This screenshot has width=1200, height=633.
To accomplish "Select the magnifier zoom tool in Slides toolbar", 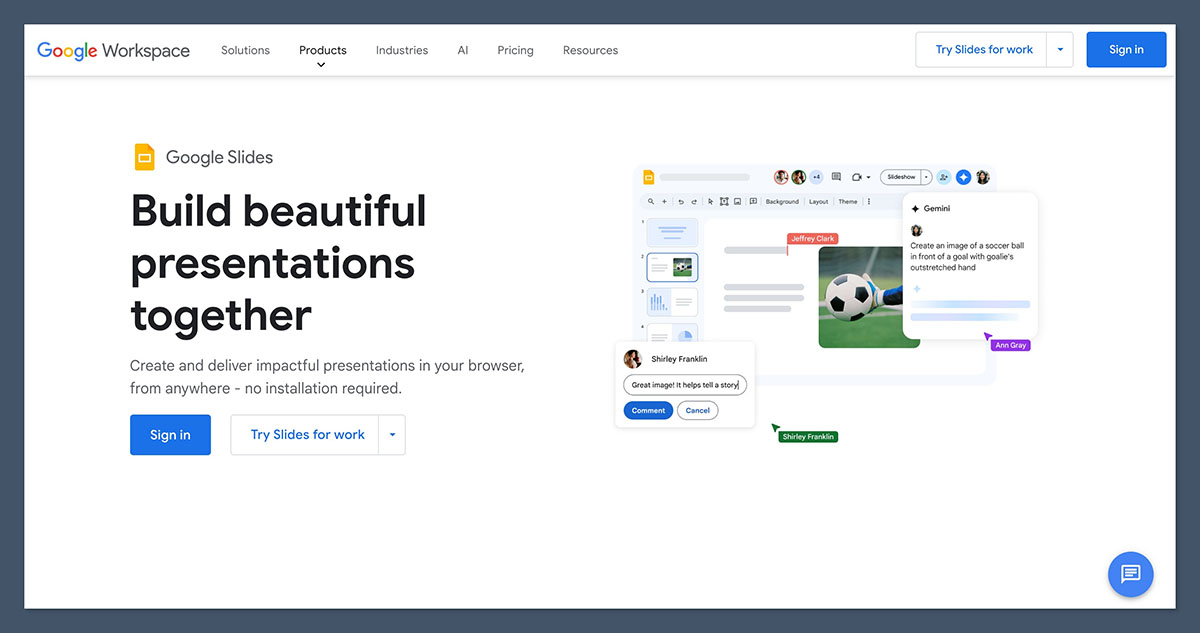I will [x=651, y=202].
